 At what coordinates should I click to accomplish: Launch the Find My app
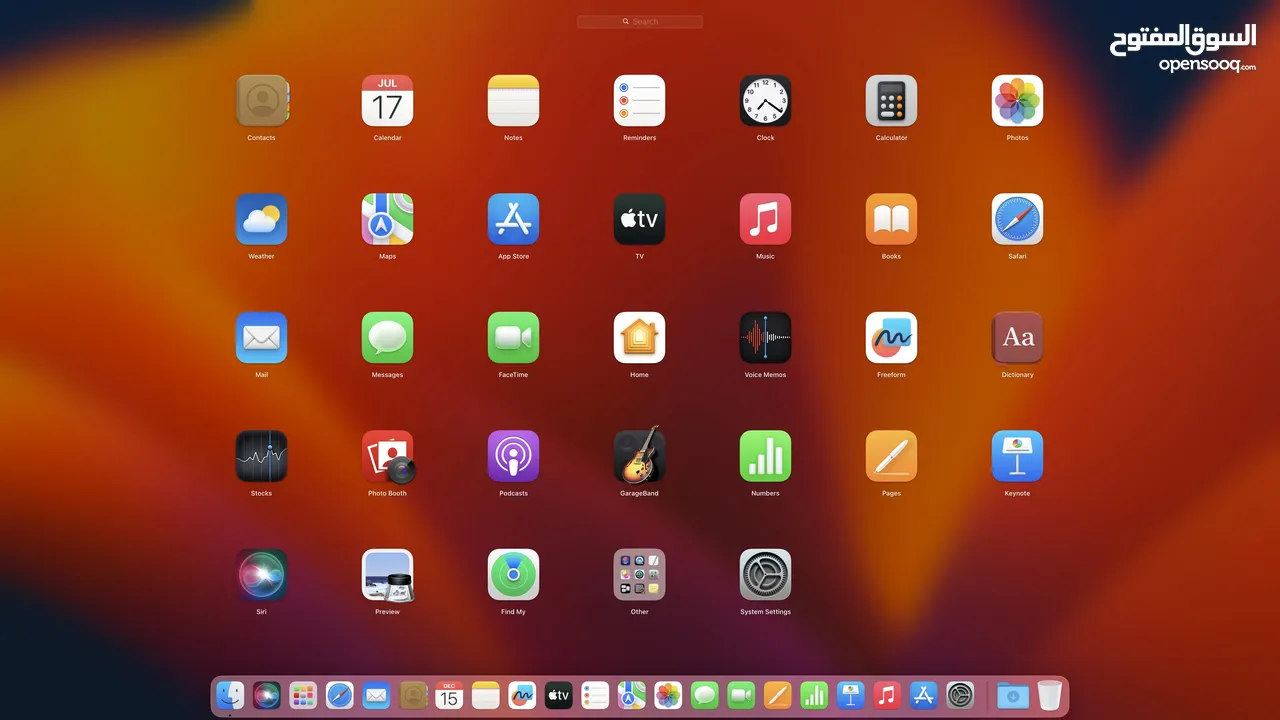pos(513,574)
